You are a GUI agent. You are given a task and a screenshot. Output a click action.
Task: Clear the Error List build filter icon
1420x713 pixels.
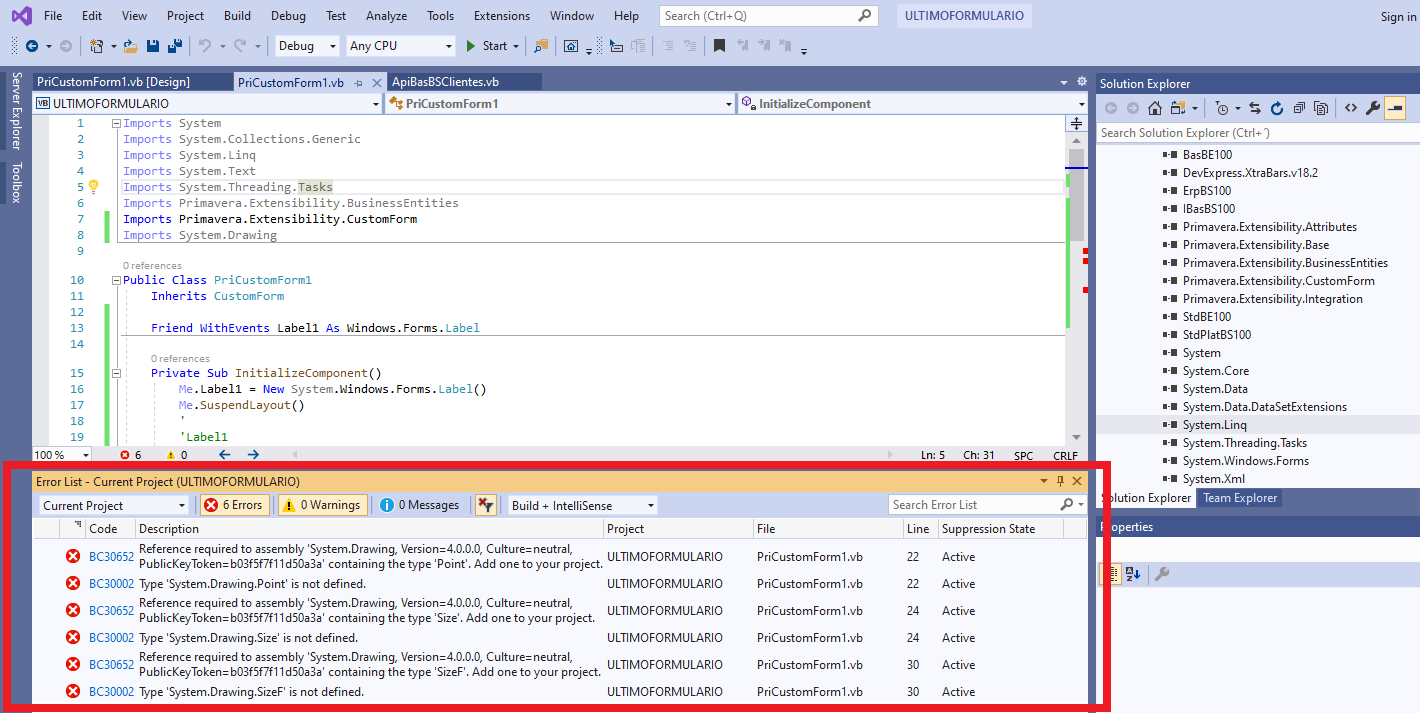[485, 505]
